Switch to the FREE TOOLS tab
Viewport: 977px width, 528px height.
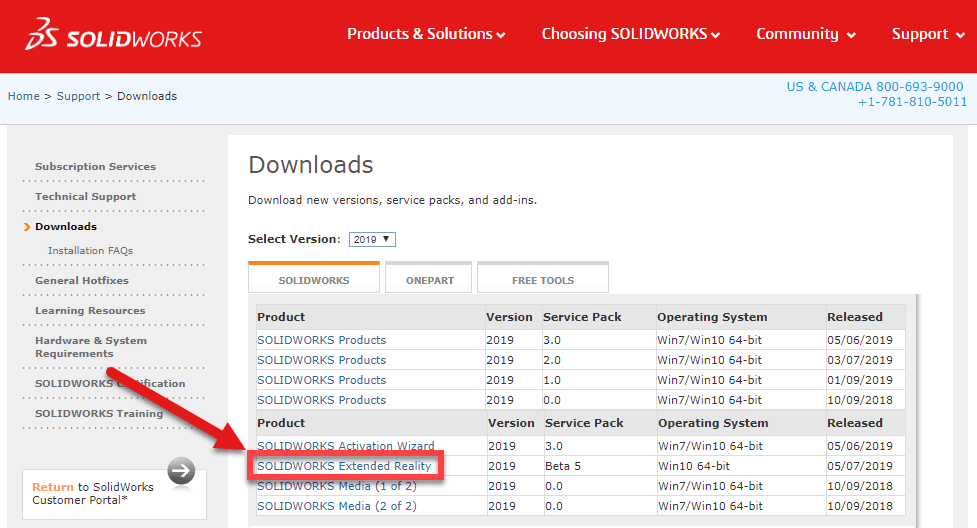(543, 278)
